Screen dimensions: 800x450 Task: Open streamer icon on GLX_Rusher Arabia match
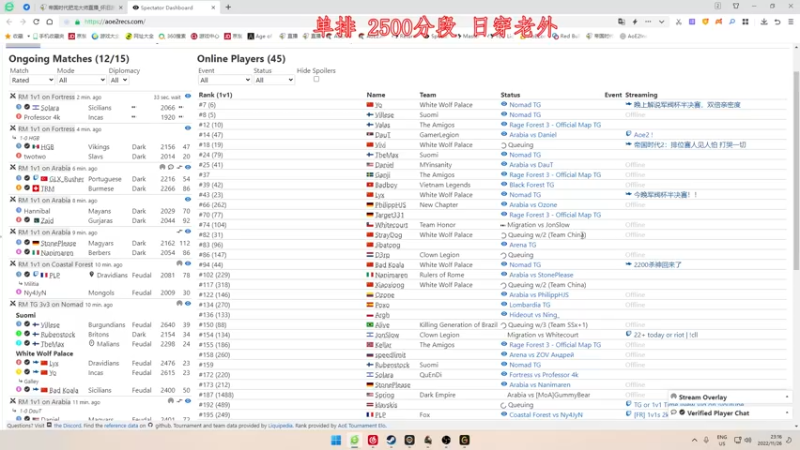162,167
